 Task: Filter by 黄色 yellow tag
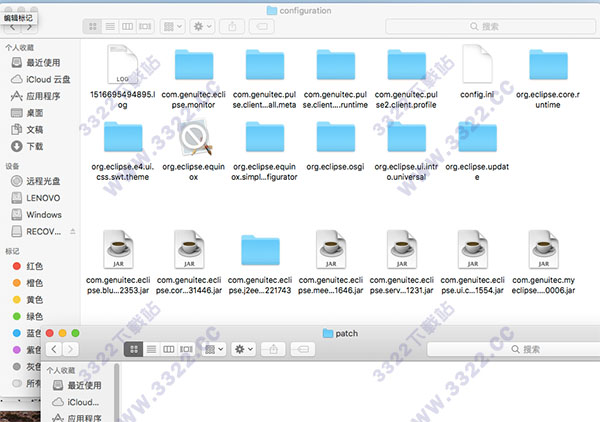pyautogui.click(x=28, y=300)
